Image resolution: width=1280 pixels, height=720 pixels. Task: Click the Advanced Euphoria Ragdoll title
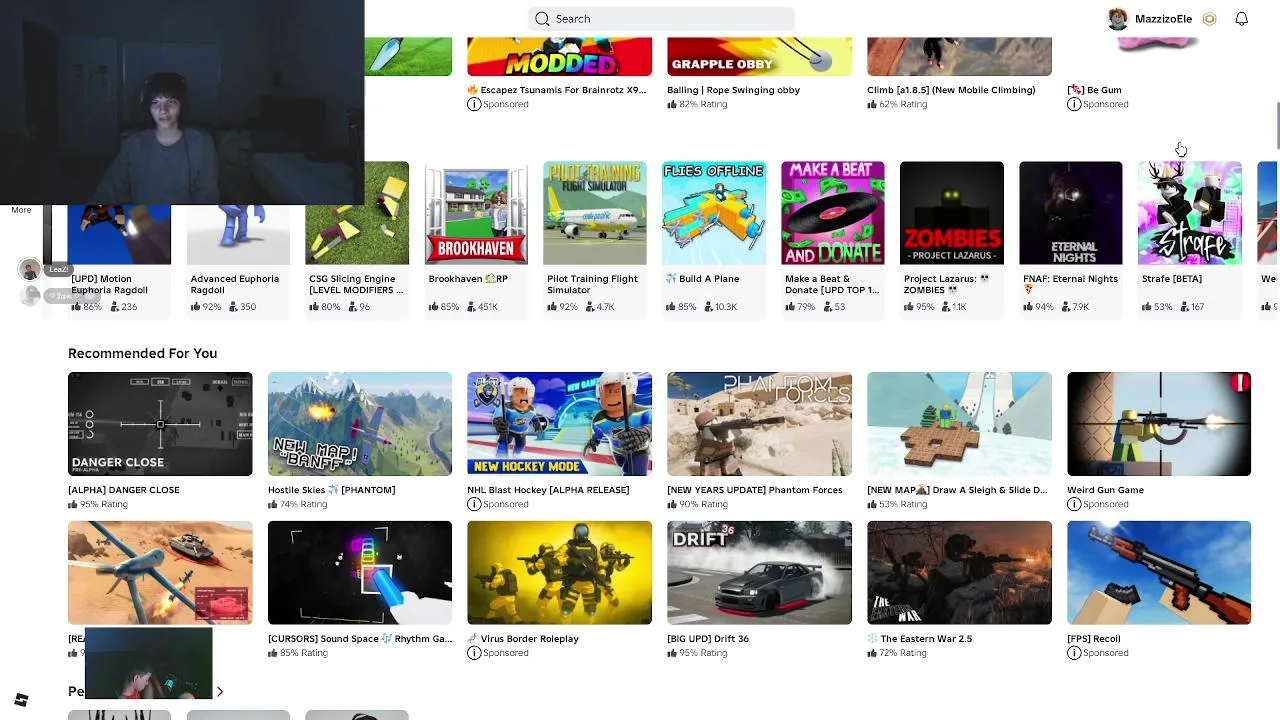coord(235,285)
